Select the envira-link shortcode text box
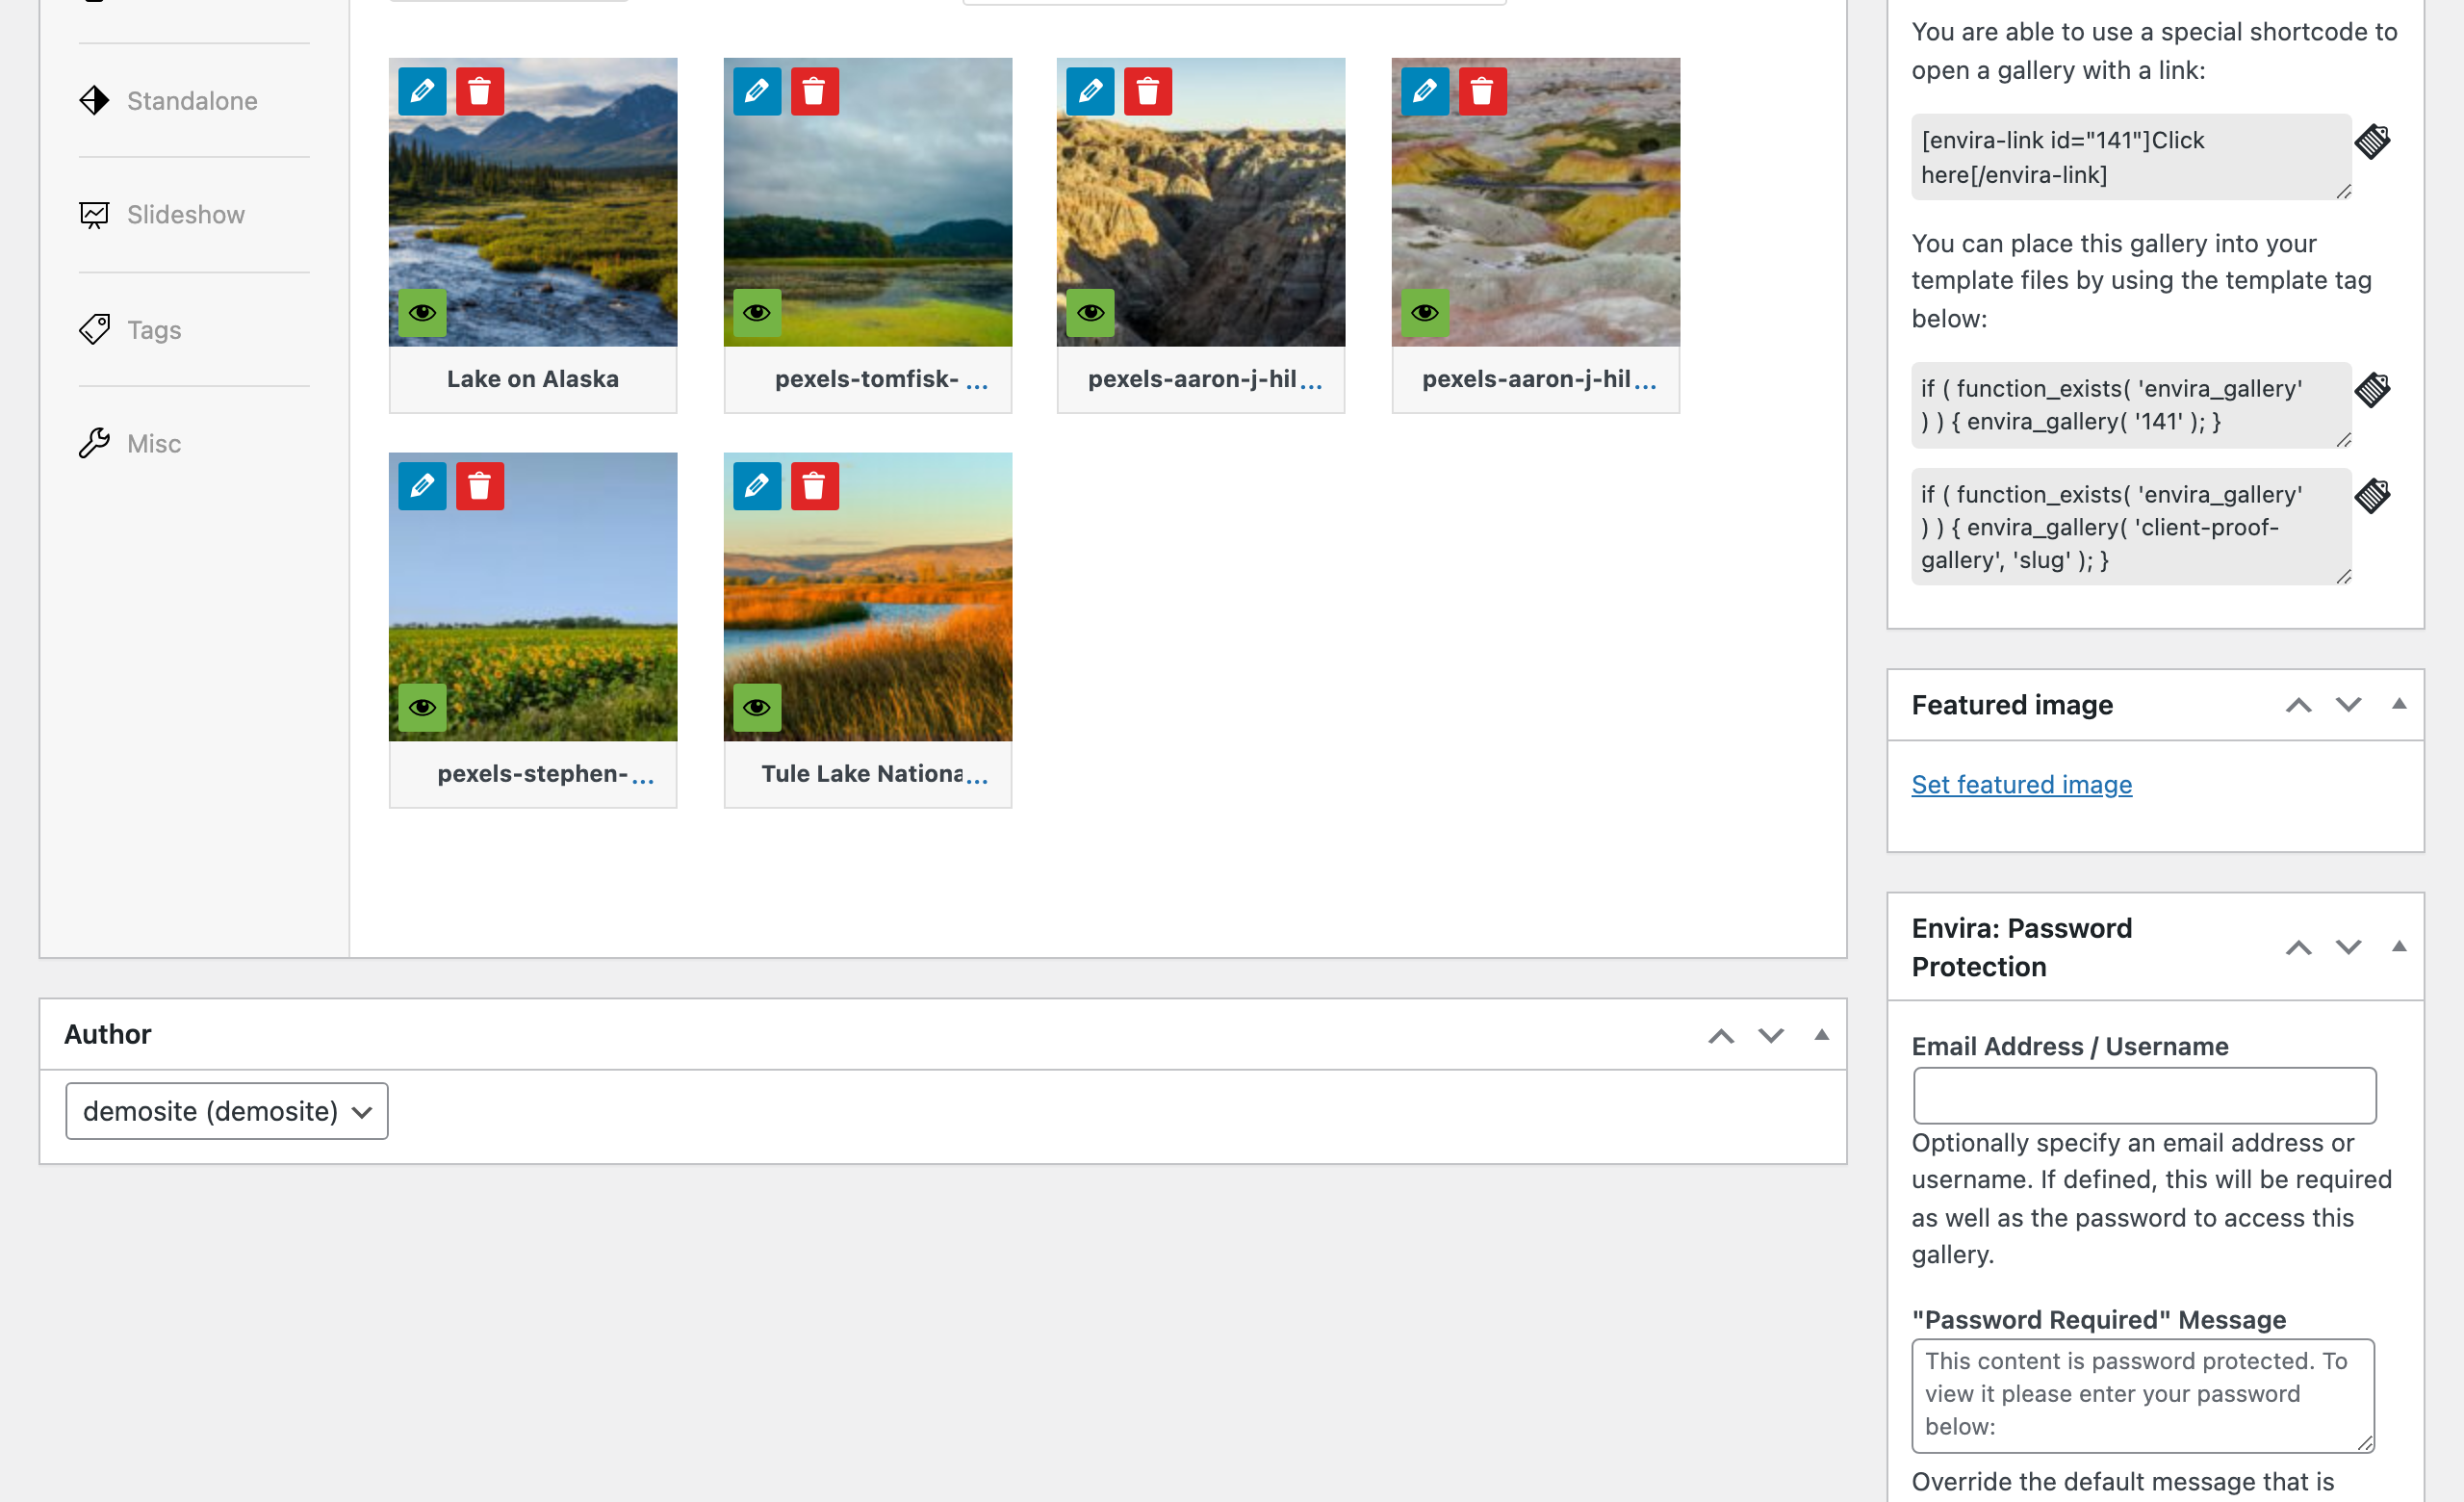Viewport: 2464px width, 1502px height. tap(2131, 157)
